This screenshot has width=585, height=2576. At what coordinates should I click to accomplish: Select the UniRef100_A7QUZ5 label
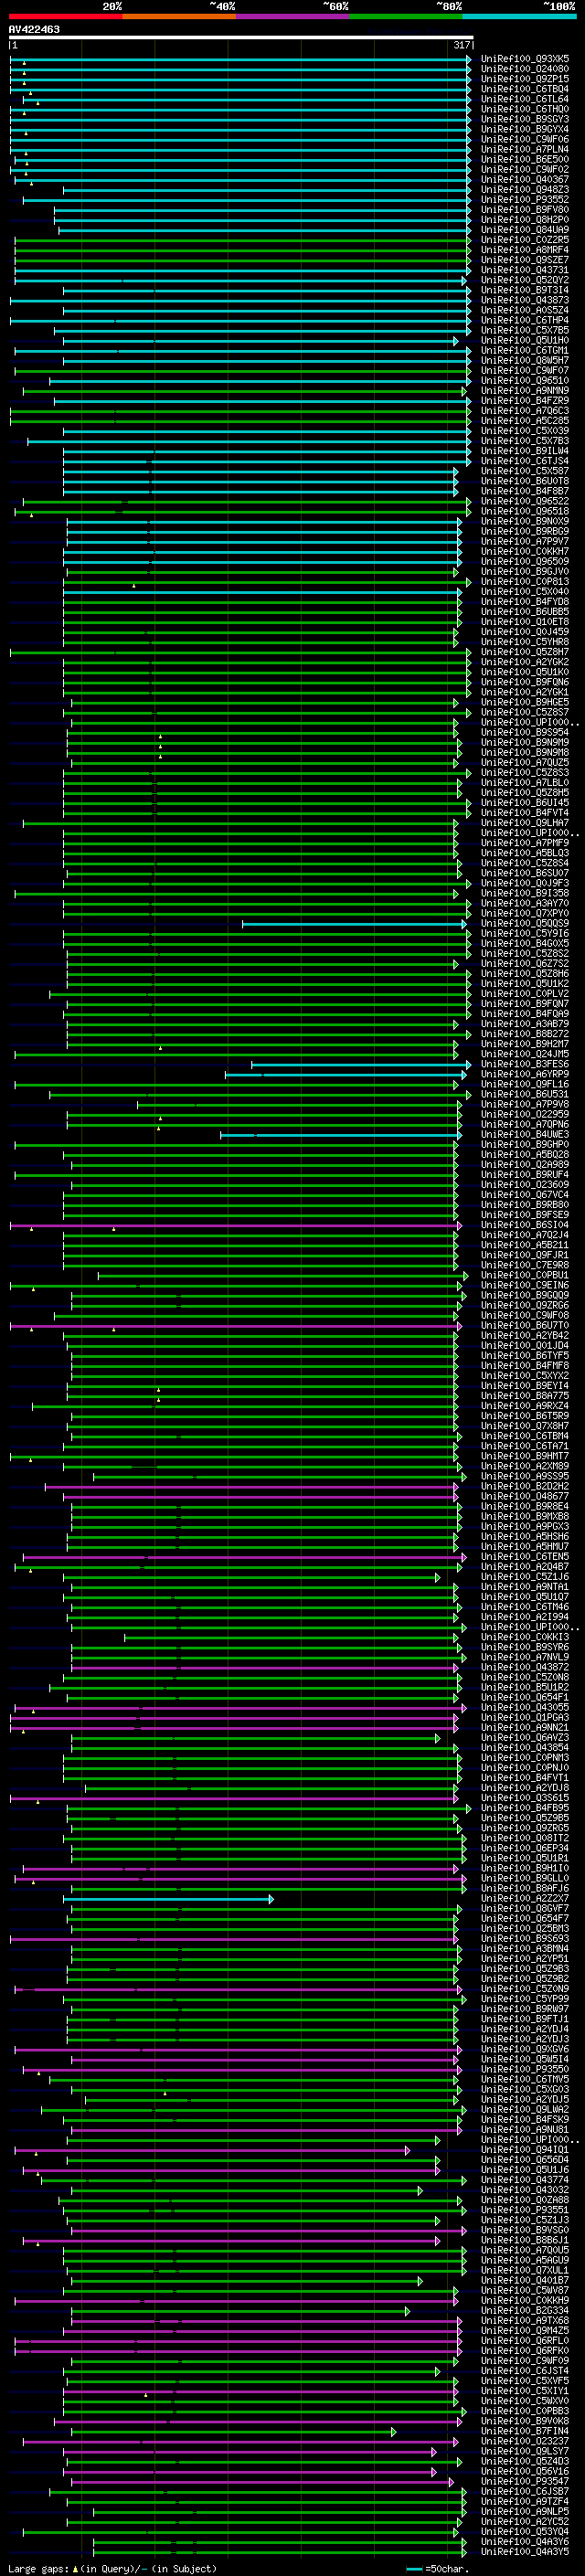pyautogui.click(x=525, y=763)
